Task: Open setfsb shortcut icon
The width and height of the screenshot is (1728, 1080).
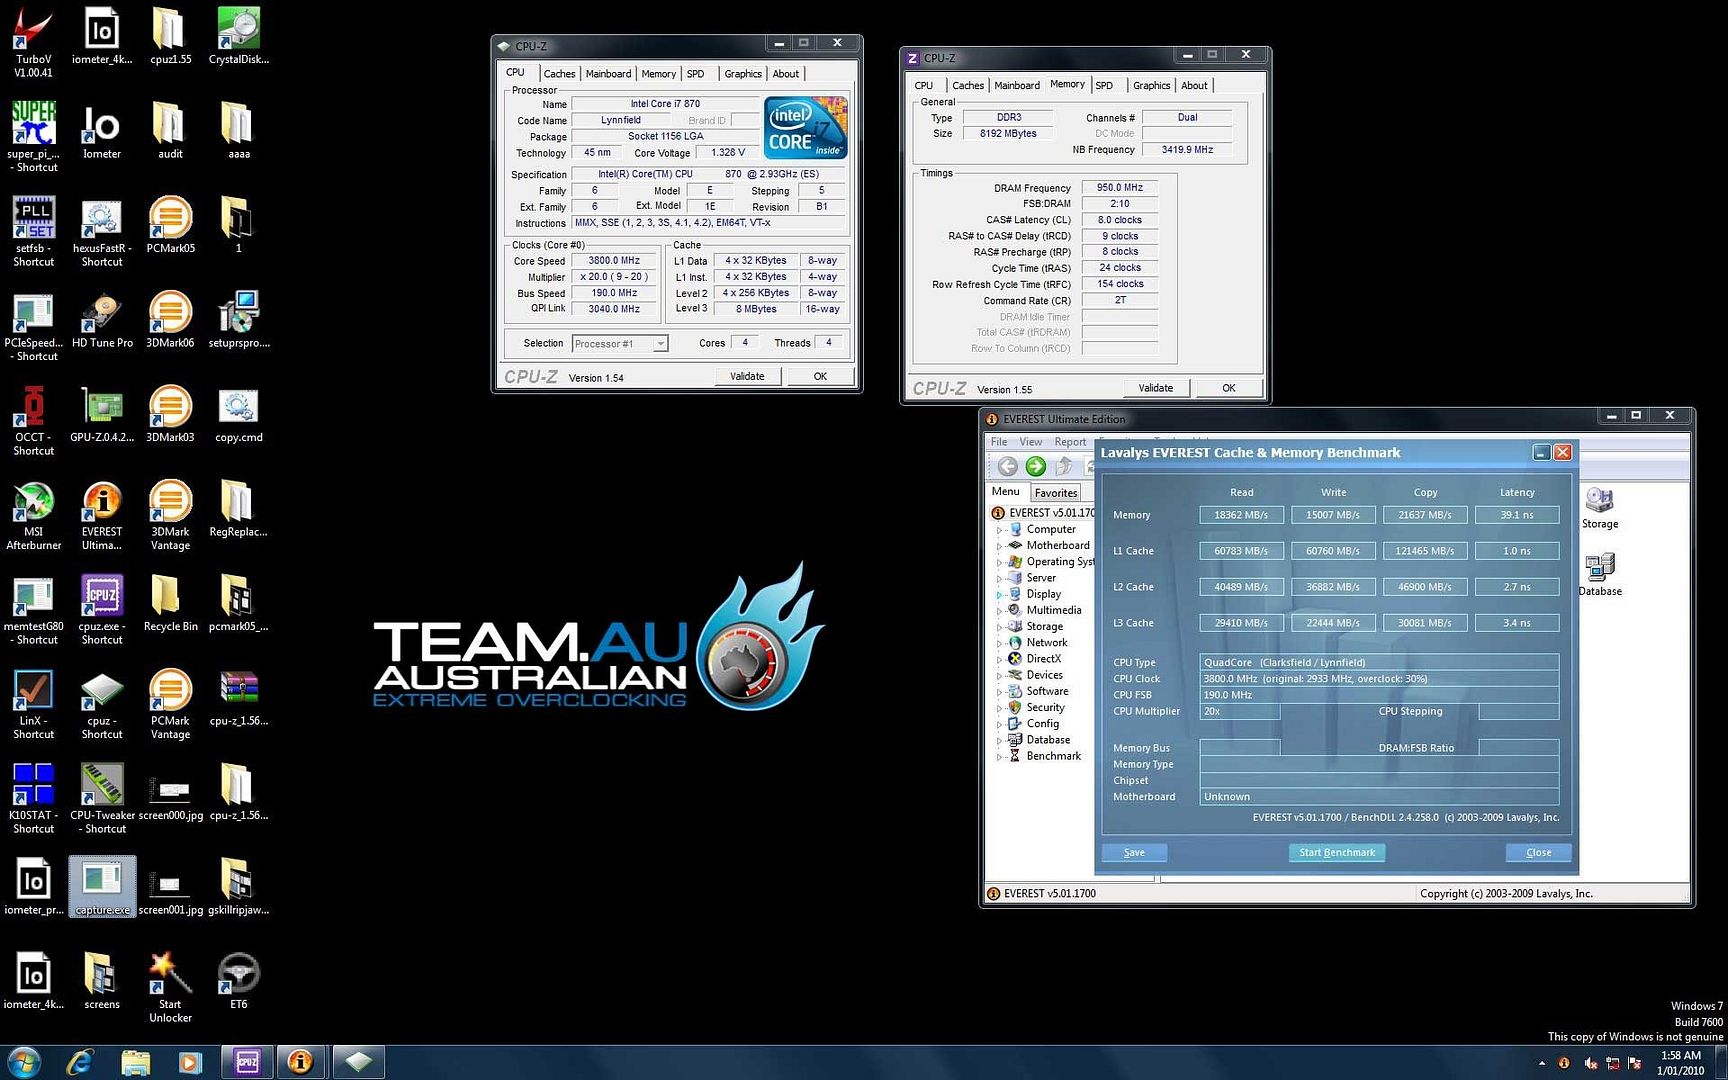Action: (x=33, y=232)
